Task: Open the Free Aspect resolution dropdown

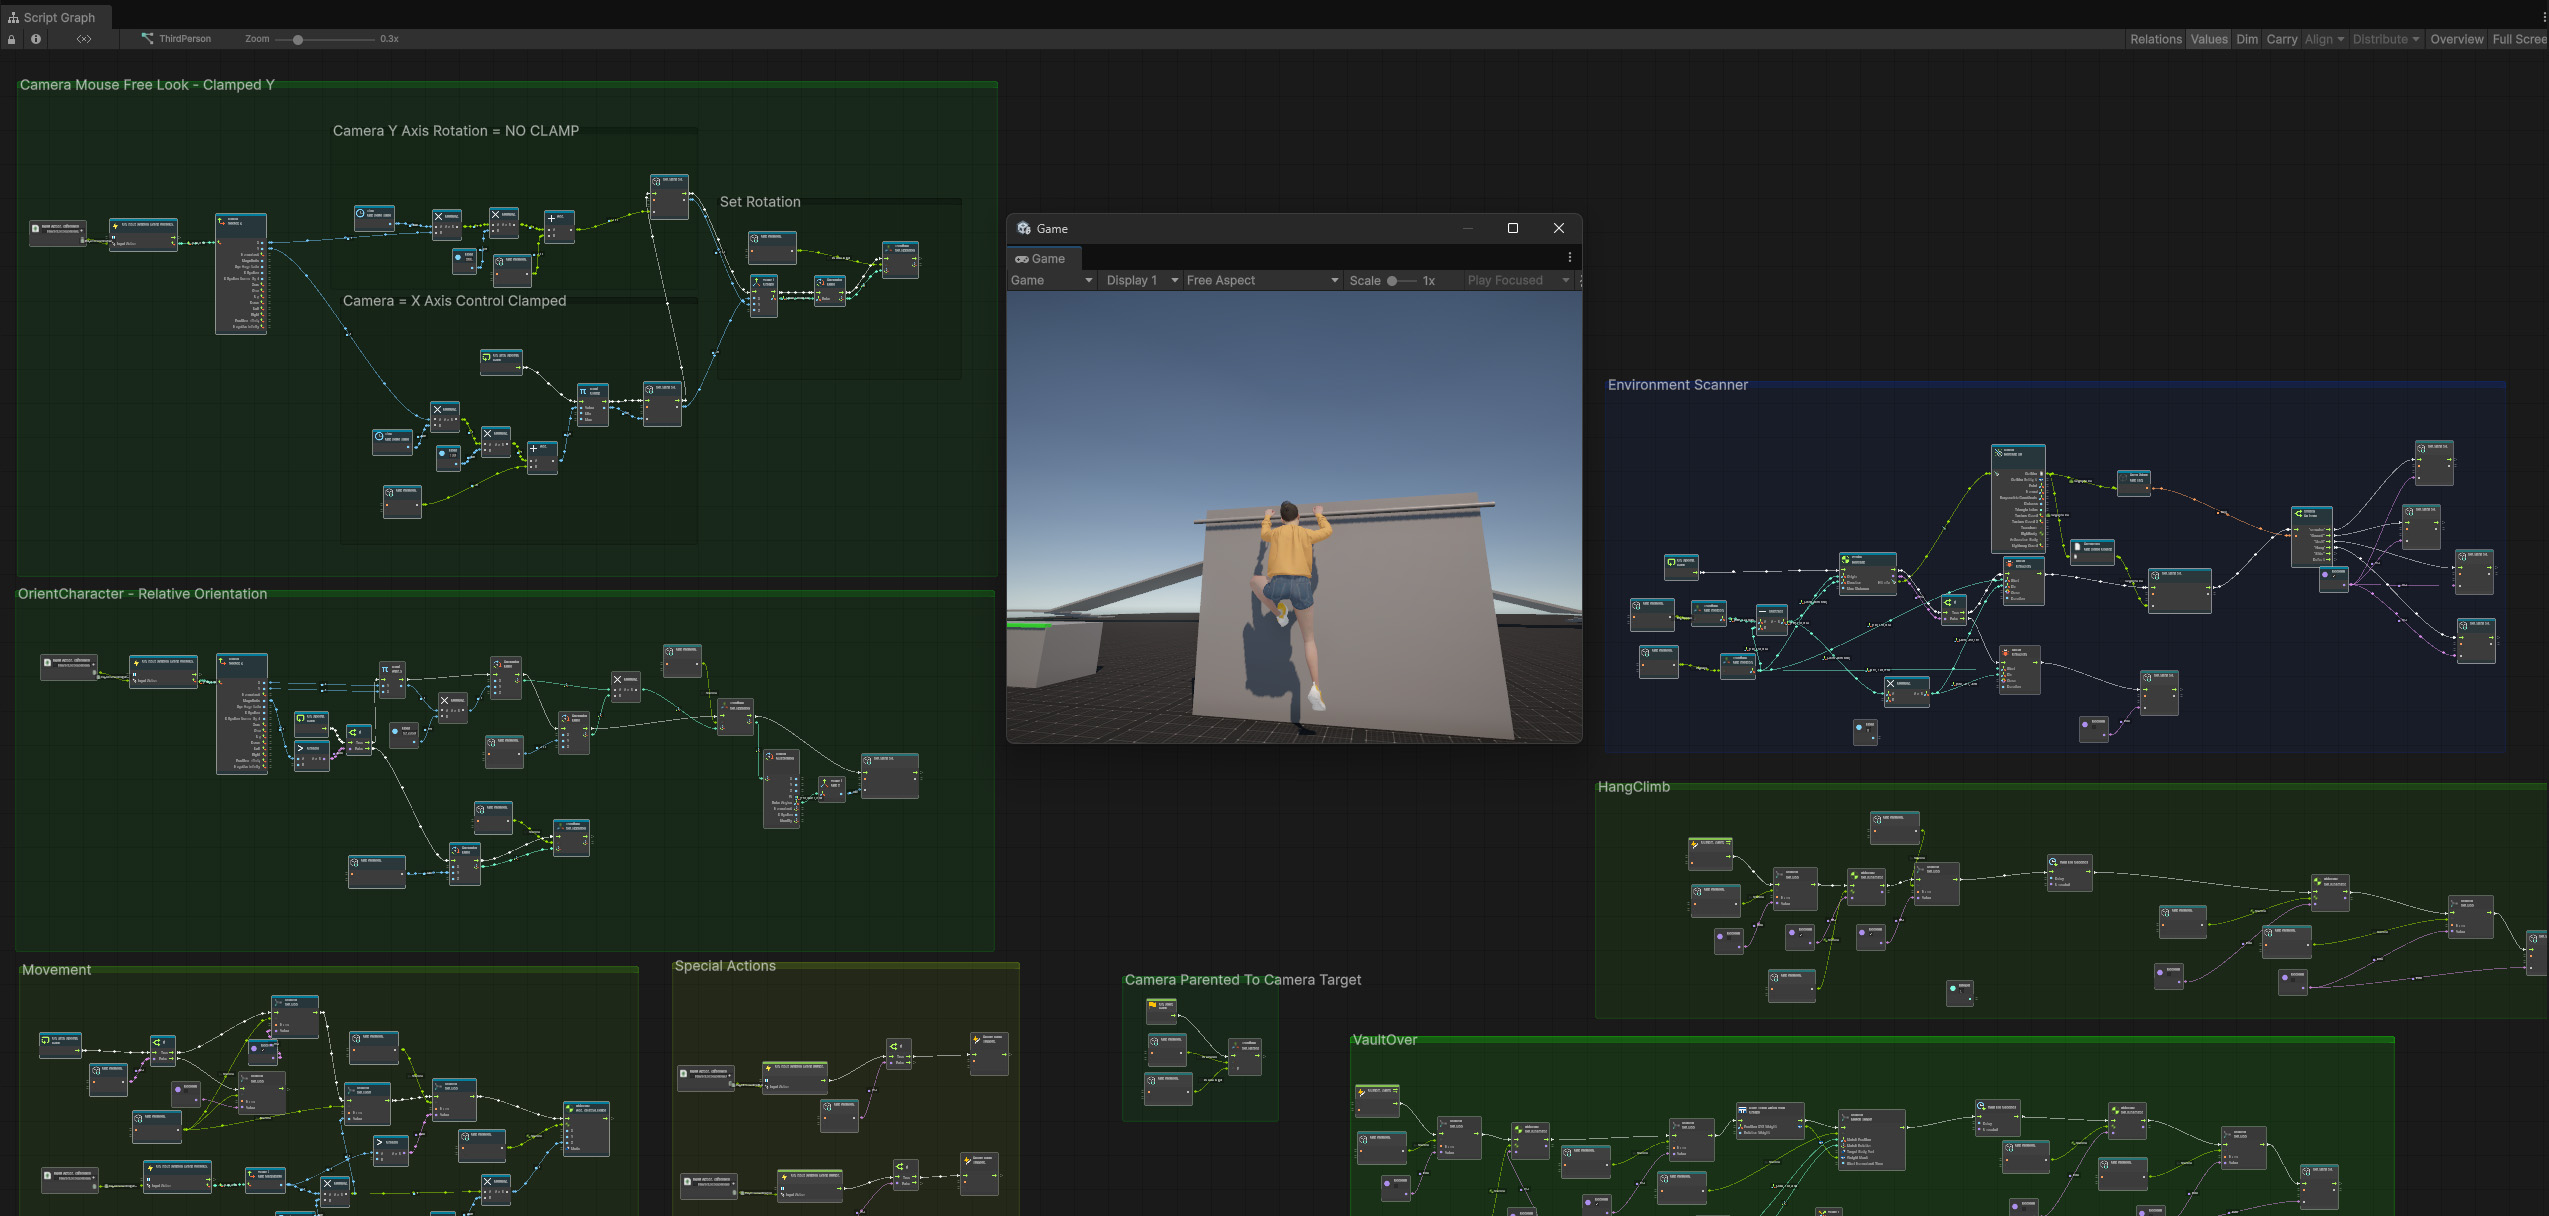Action: [1262, 280]
